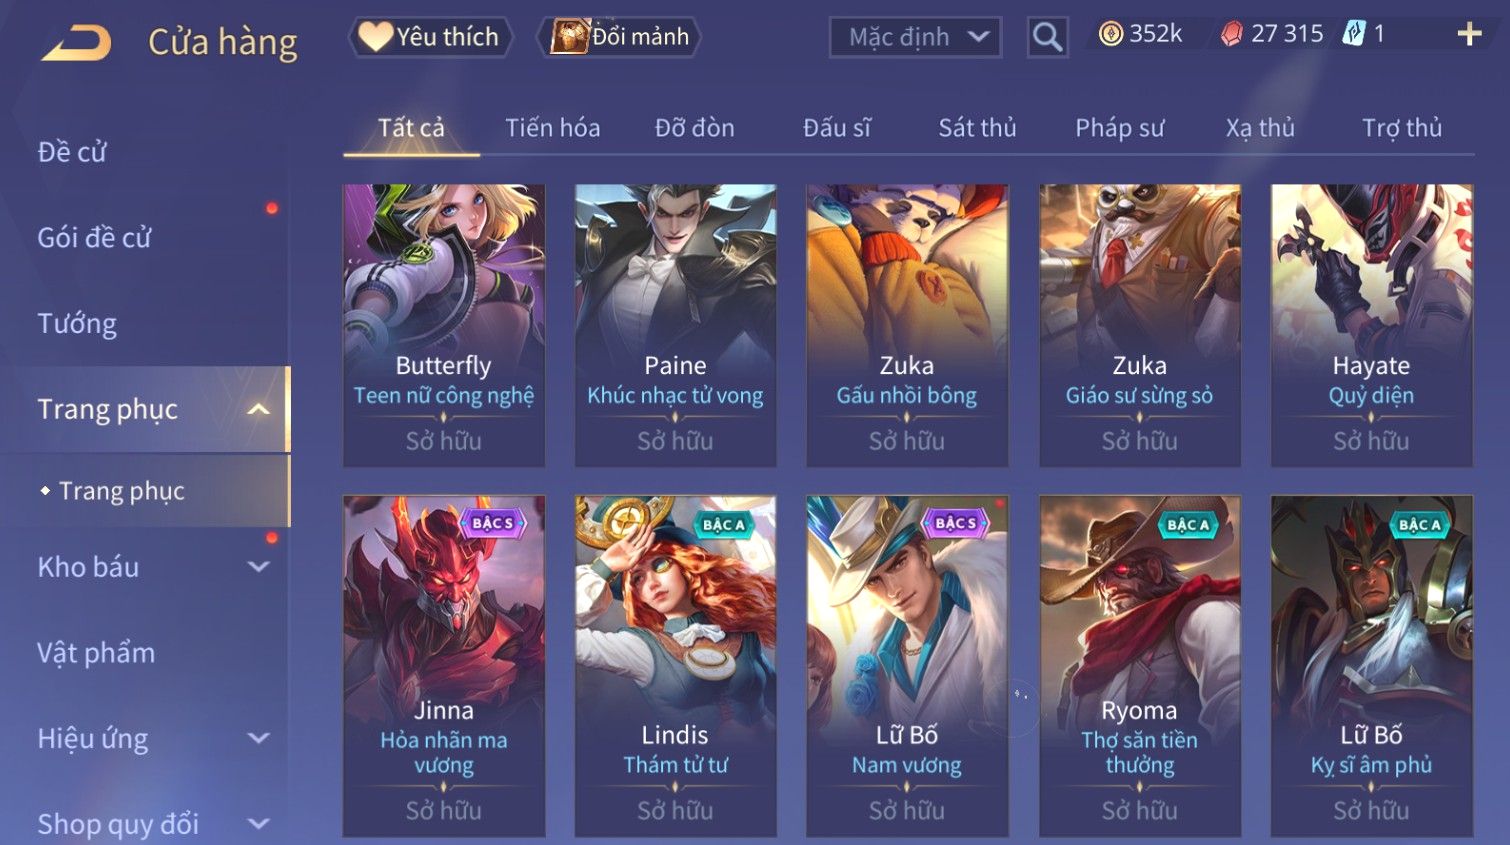The image size is (1510, 845).
Task: Open the Yêu thích heart button
Action: (x=431, y=37)
